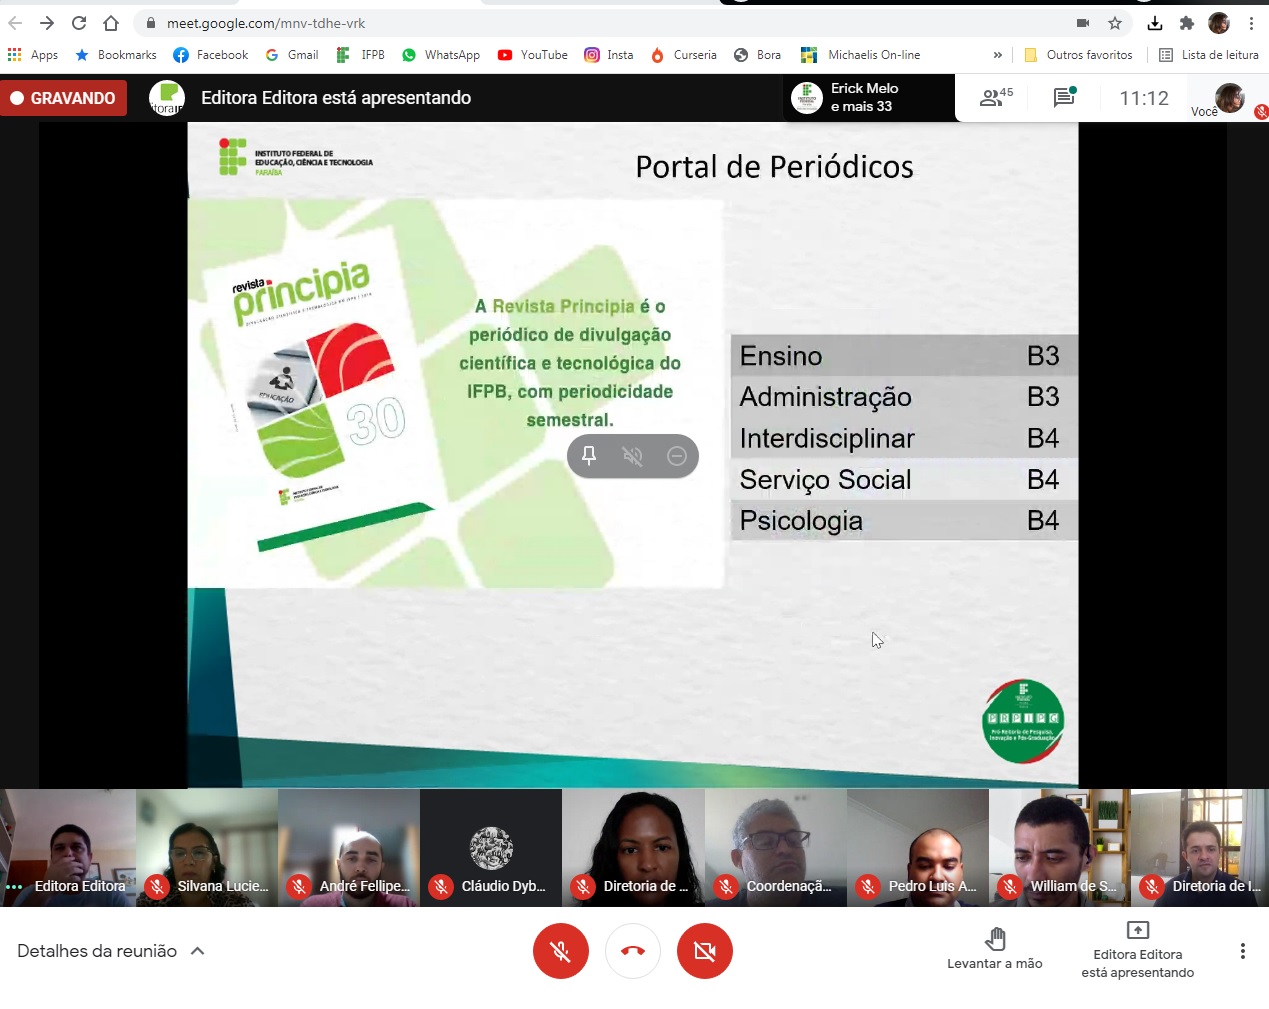The height and width of the screenshot is (1009, 1269).
Task: Unmute your microphone
Action: pos(561,951)
